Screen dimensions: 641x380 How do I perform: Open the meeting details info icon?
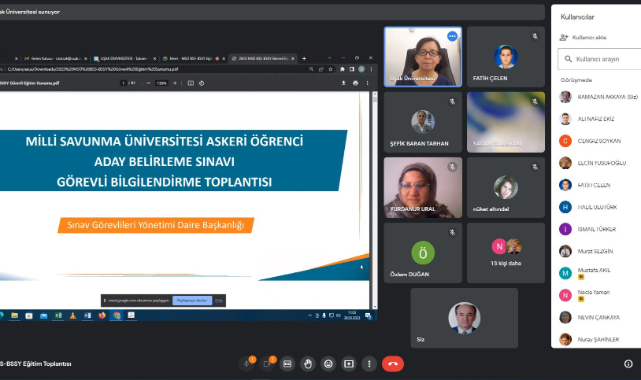(x=628, y=364)
